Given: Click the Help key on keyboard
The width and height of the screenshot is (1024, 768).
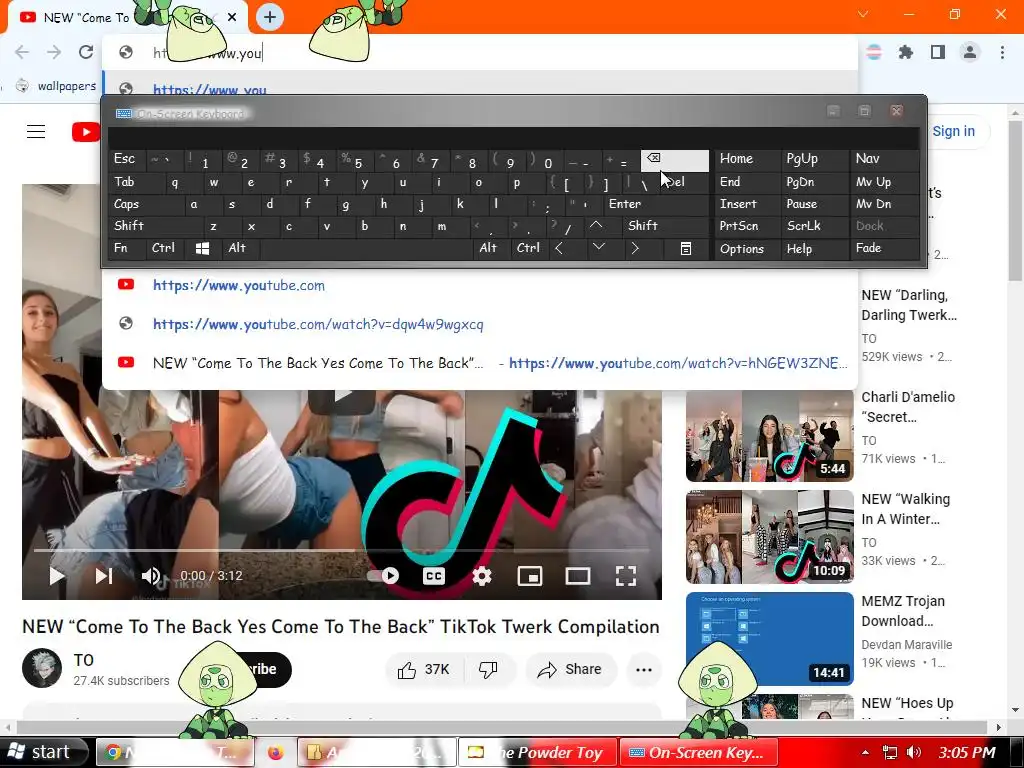Looking at the screenshot, I should (x=814, y=248).
